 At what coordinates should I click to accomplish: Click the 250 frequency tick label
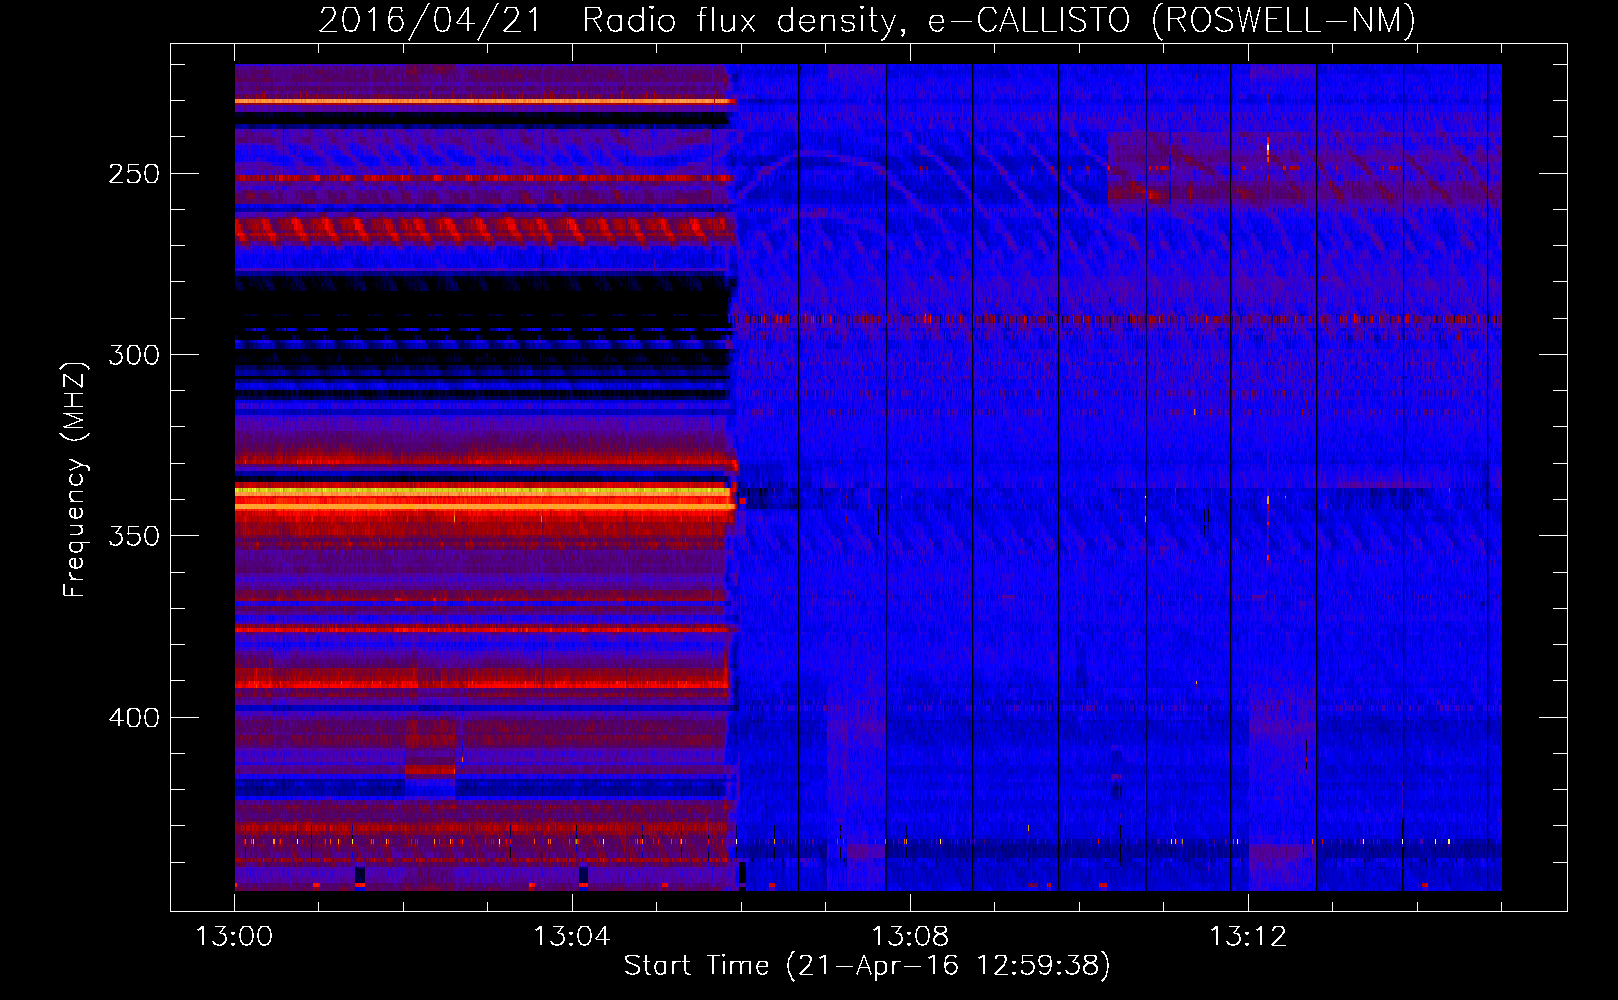(134, 174)
